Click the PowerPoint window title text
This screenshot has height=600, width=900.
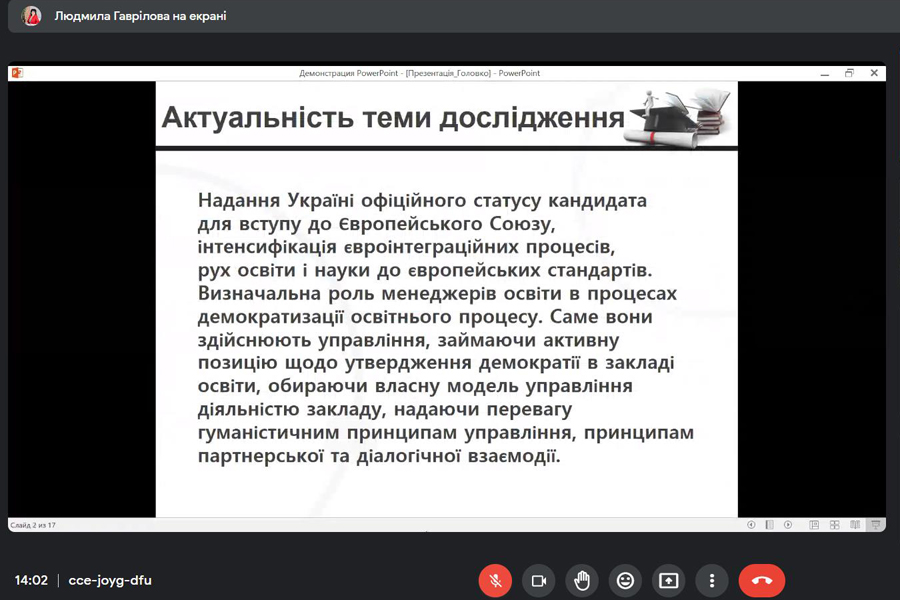419,73
